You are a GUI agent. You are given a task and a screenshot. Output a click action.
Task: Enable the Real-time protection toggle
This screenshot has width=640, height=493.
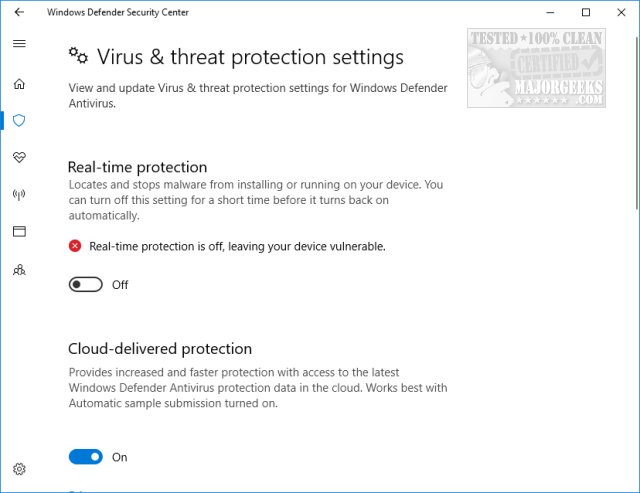pos(86,285)
